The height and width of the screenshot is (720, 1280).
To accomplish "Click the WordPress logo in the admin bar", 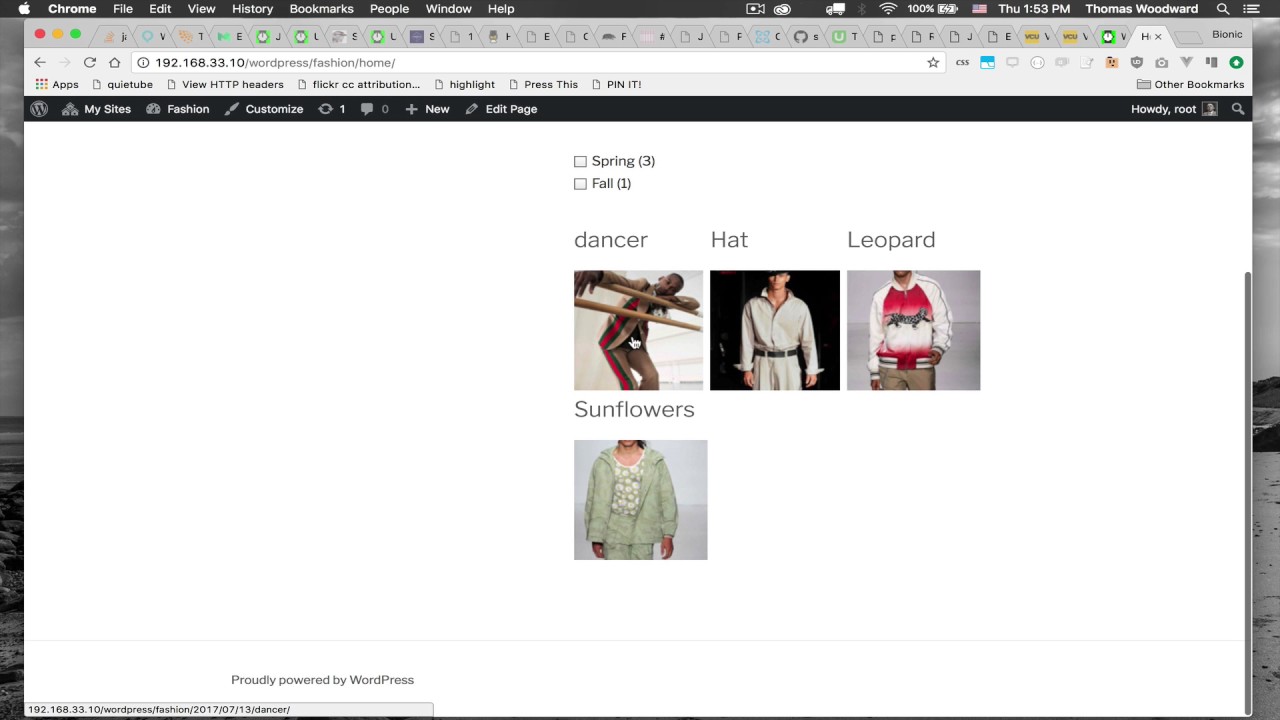I will point(39,109).
